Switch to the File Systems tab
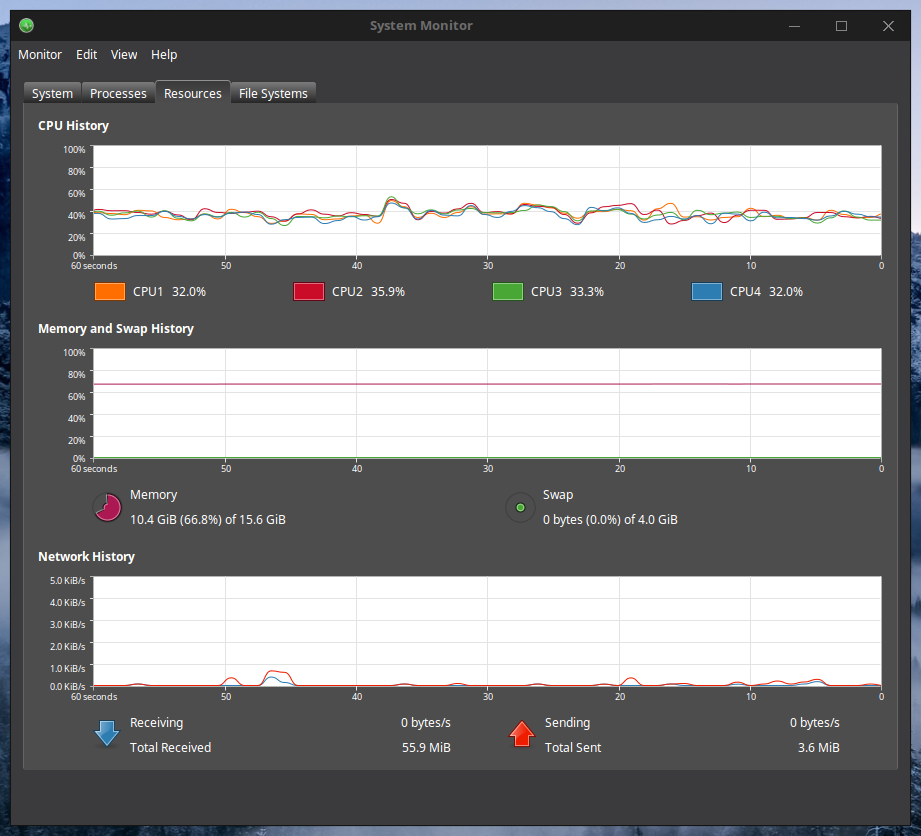This screenshot has width=921, height=836. (x=273, y=93)
